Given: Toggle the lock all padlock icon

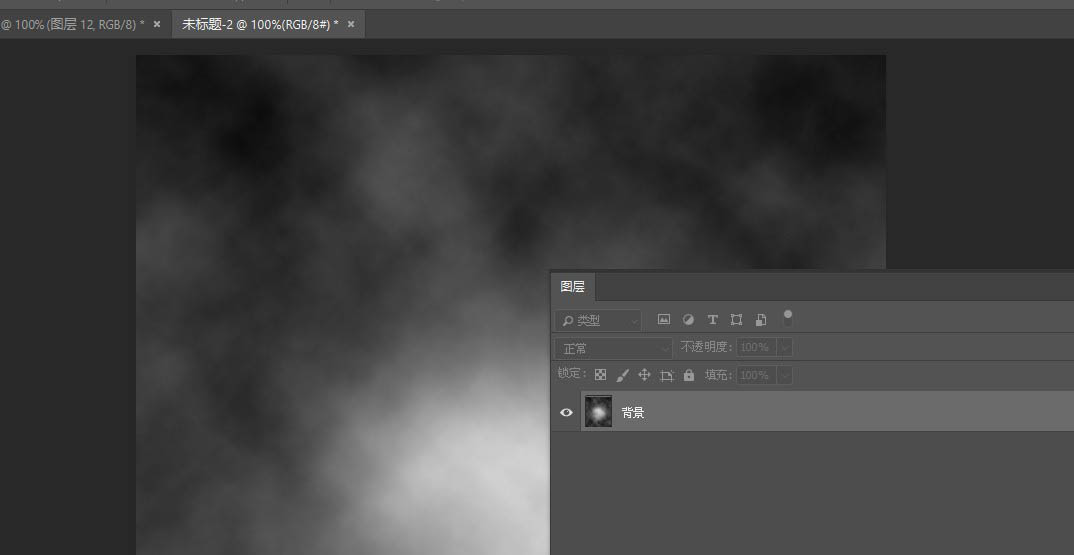Looking at the screenshot, I should pos(689,375).
